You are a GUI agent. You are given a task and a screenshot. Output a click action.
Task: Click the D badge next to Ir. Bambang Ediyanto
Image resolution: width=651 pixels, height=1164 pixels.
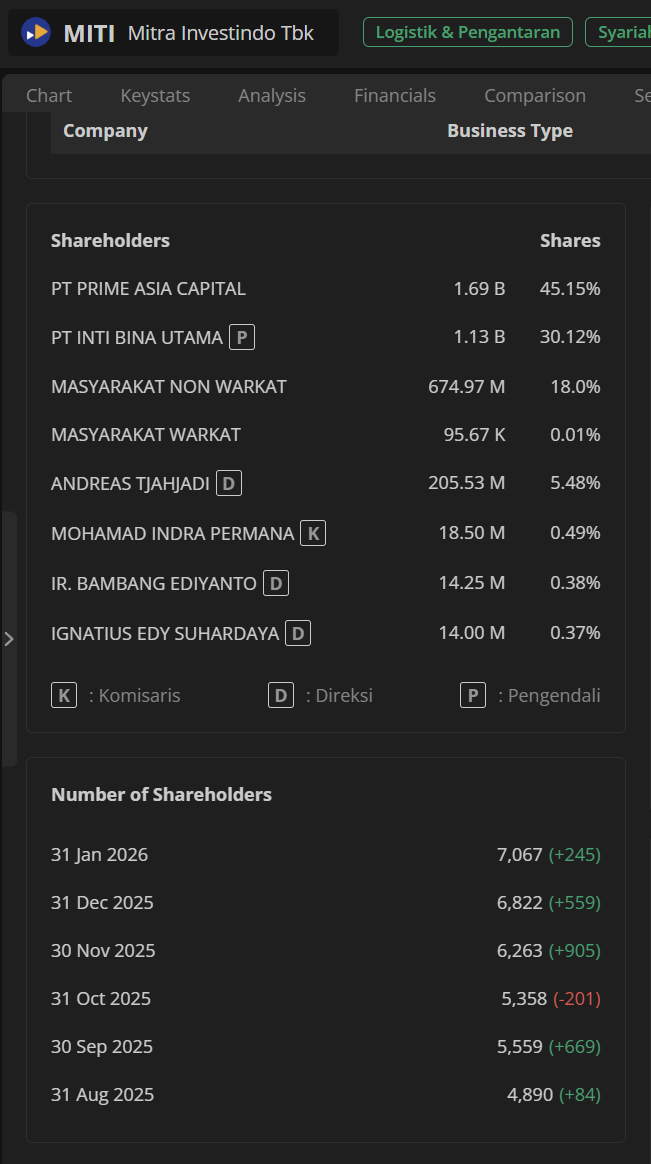[x=276, y=583]
